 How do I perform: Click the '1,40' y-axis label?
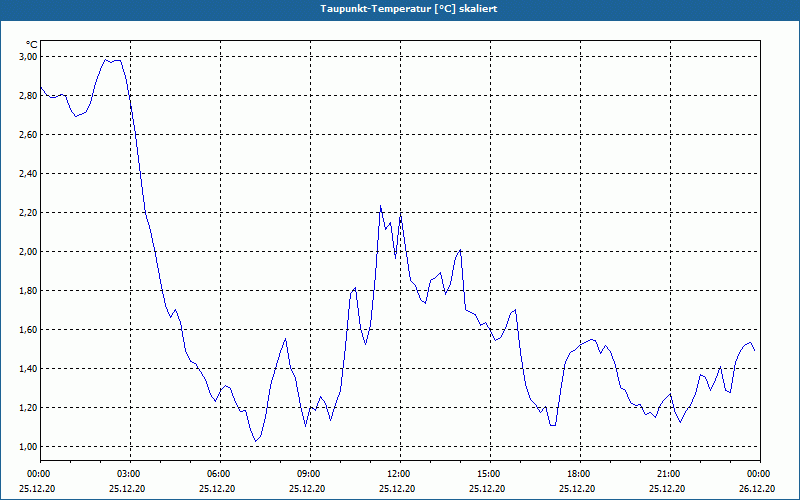pos(29,368)
